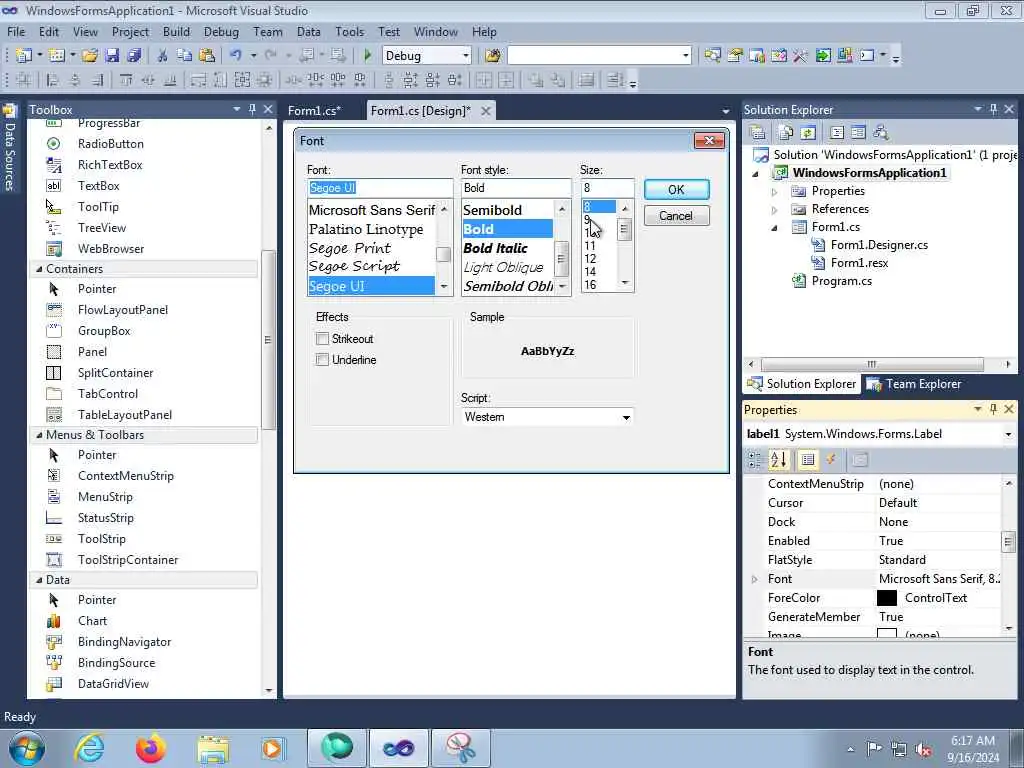1024x768 pixels.
Task: Click the Find in Files icon
Action: (493, 56)
